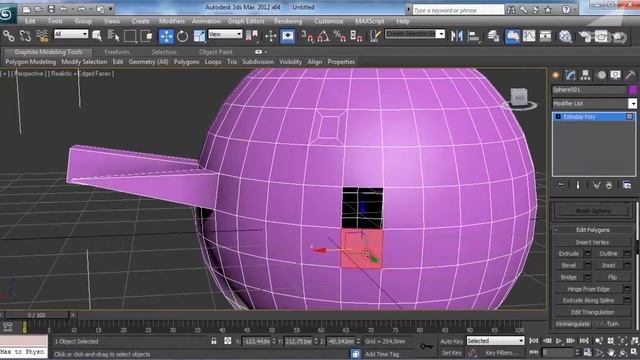Toggle Window/Crossing selection mode

click(146, 36)
